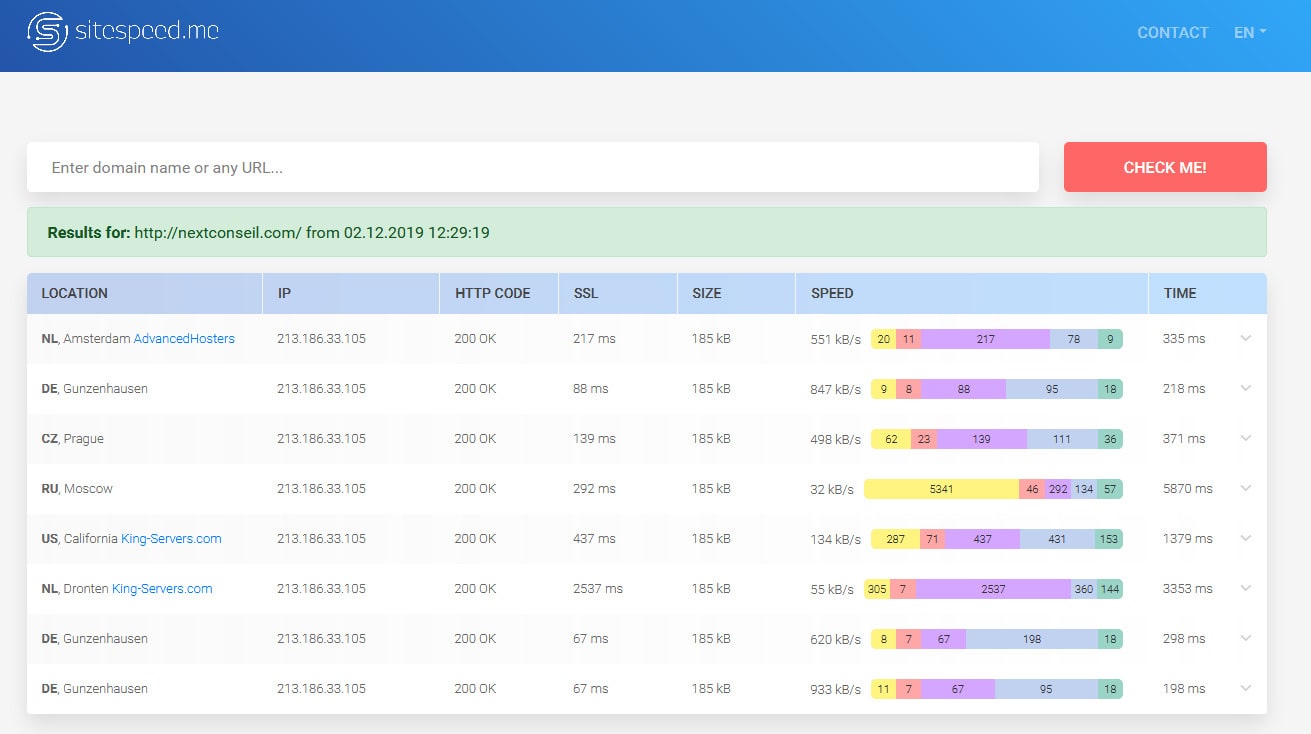The image size is (1311, 734).
Task: Click the sitespeed.me logo icon
Action: pos(47,32)
